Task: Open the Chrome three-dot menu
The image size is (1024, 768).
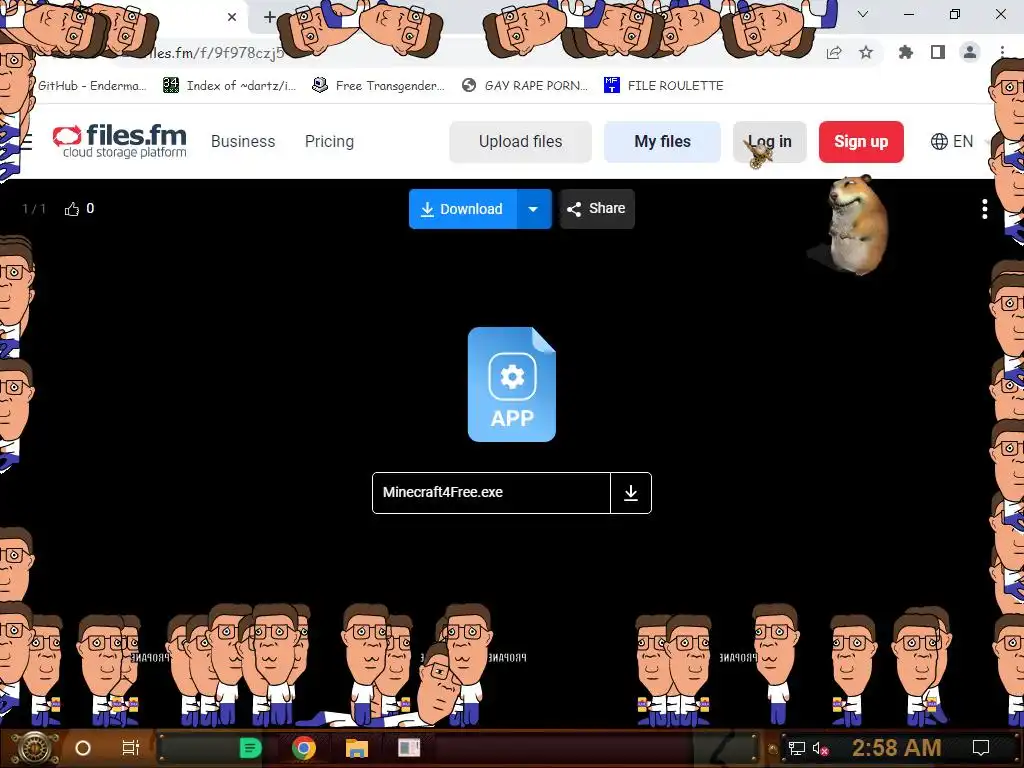Action: click(1002, 52)
